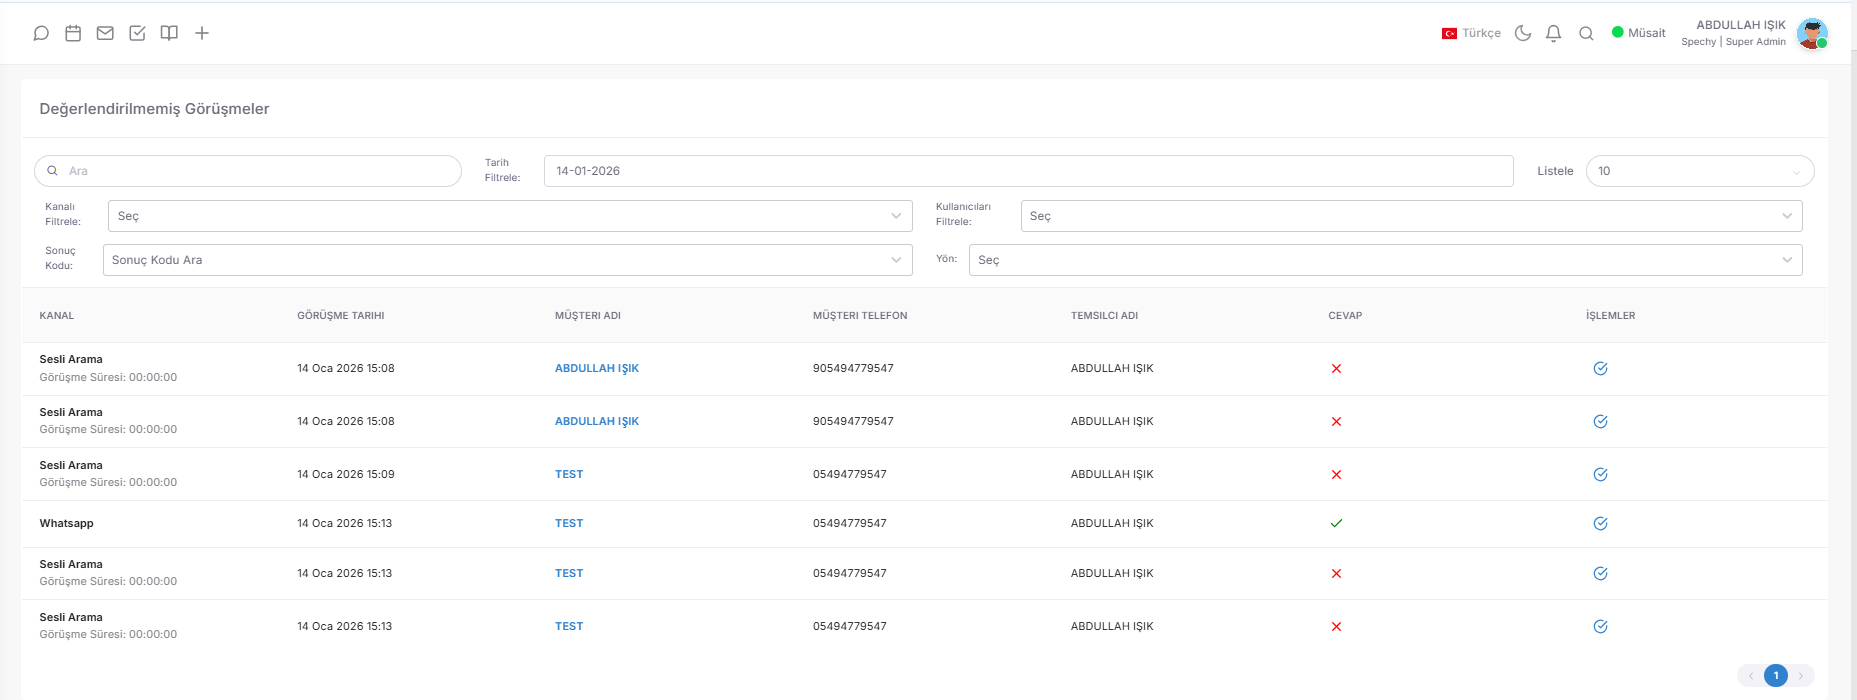Image resolution: width=1857 pixels, height=700 pixels.
Task: Click phone 905494779547 in first row
Action: (x=853, y=368)
